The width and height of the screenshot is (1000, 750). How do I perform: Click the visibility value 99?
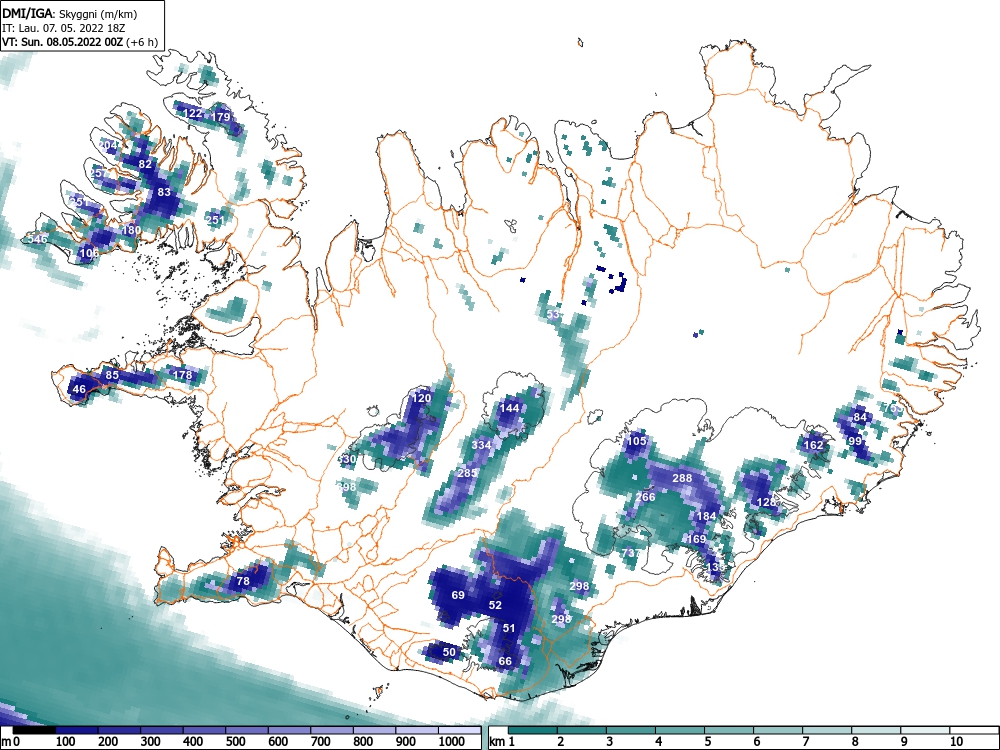[x=855, y=441]
